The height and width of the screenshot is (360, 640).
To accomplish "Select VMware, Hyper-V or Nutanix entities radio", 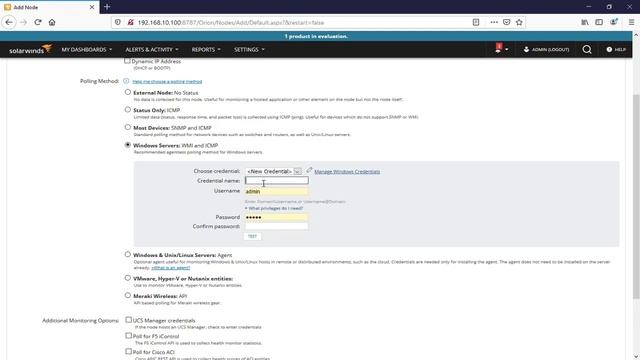I will coord(128,278).
